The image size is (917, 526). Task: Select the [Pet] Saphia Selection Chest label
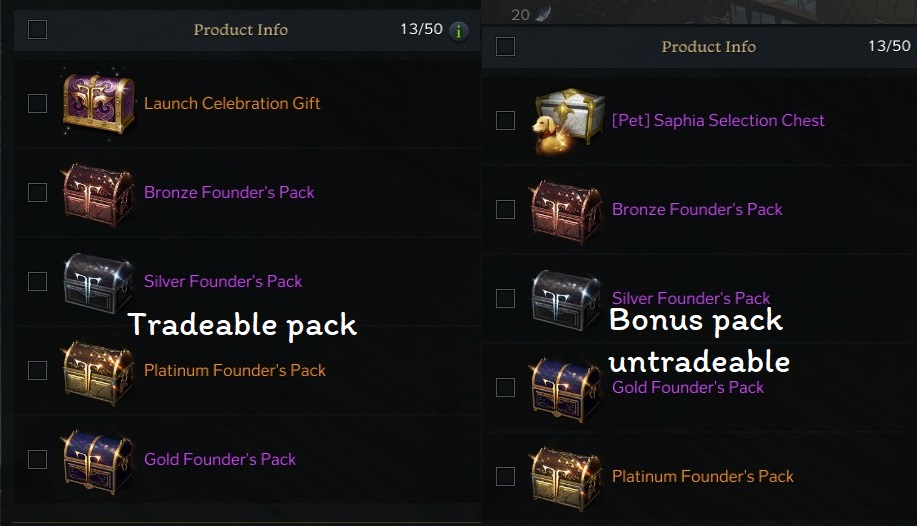pyautogui.click(x=718, y=121)
